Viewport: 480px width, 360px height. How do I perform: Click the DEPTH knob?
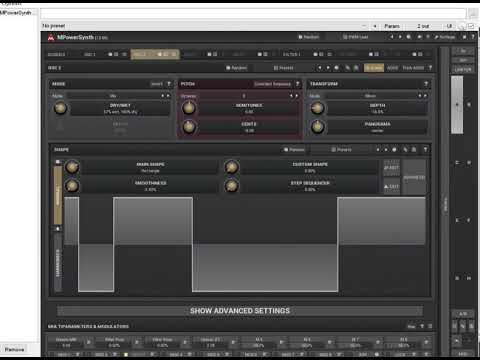[x=317, y=108]
